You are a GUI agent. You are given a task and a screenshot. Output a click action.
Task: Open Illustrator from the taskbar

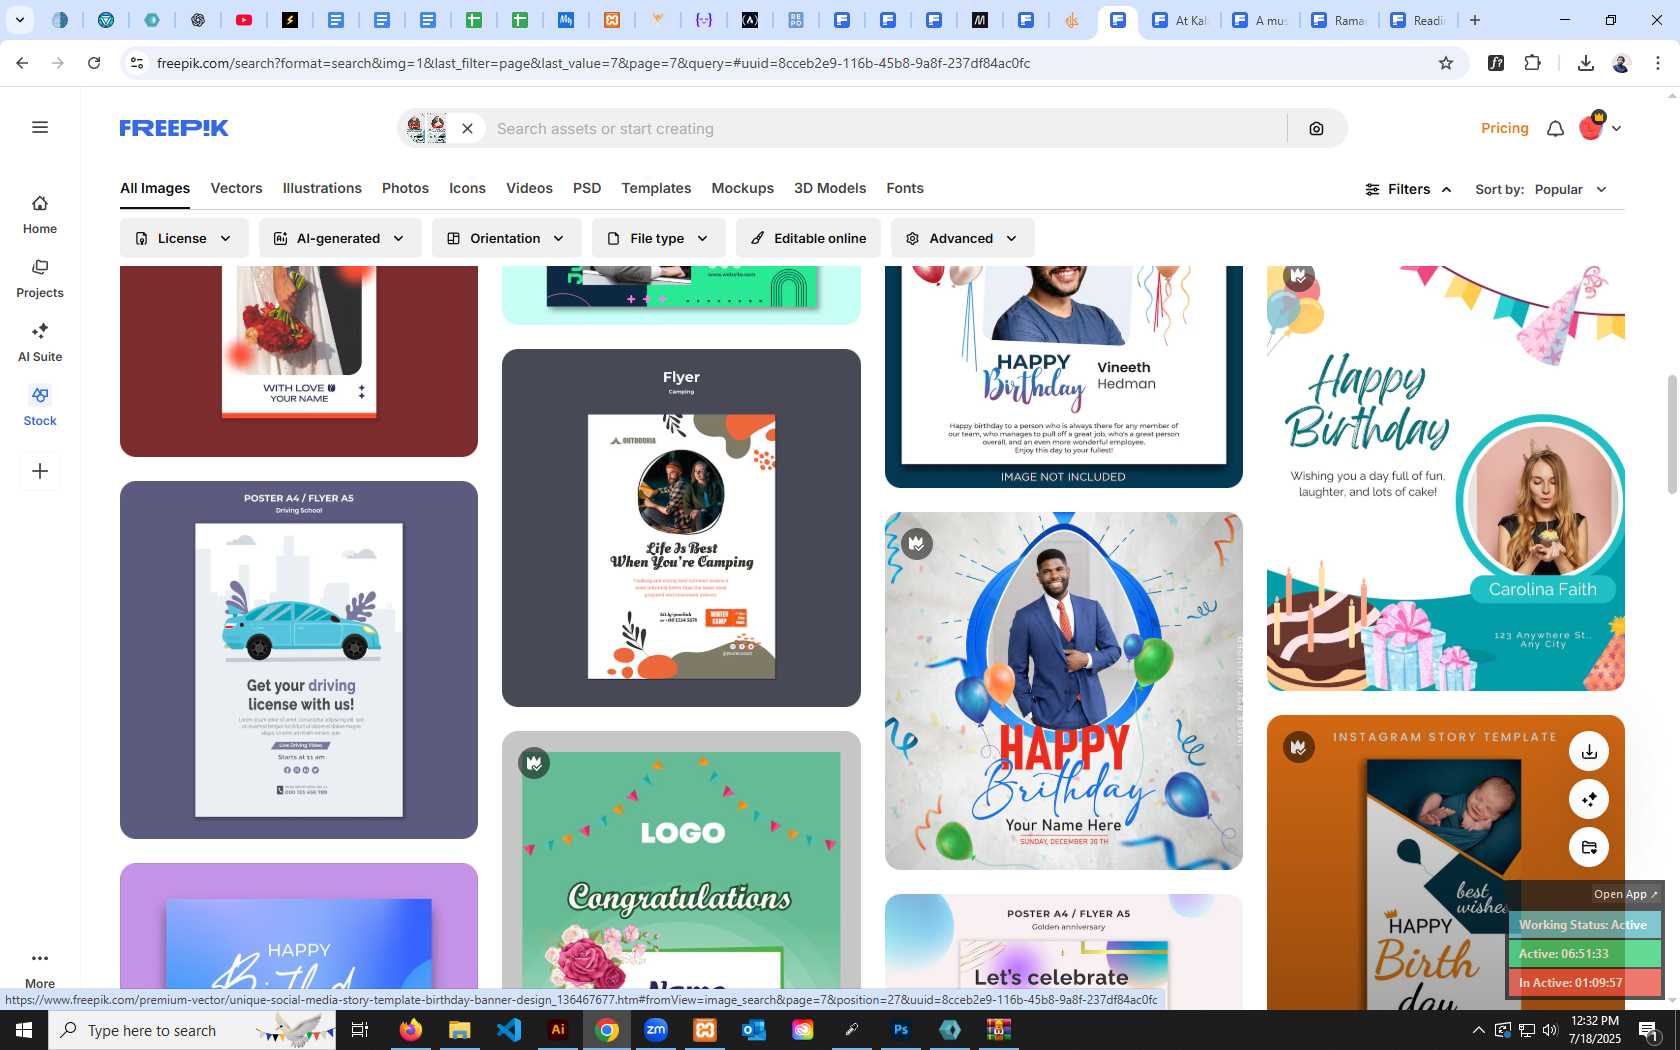coord(558,1030)
